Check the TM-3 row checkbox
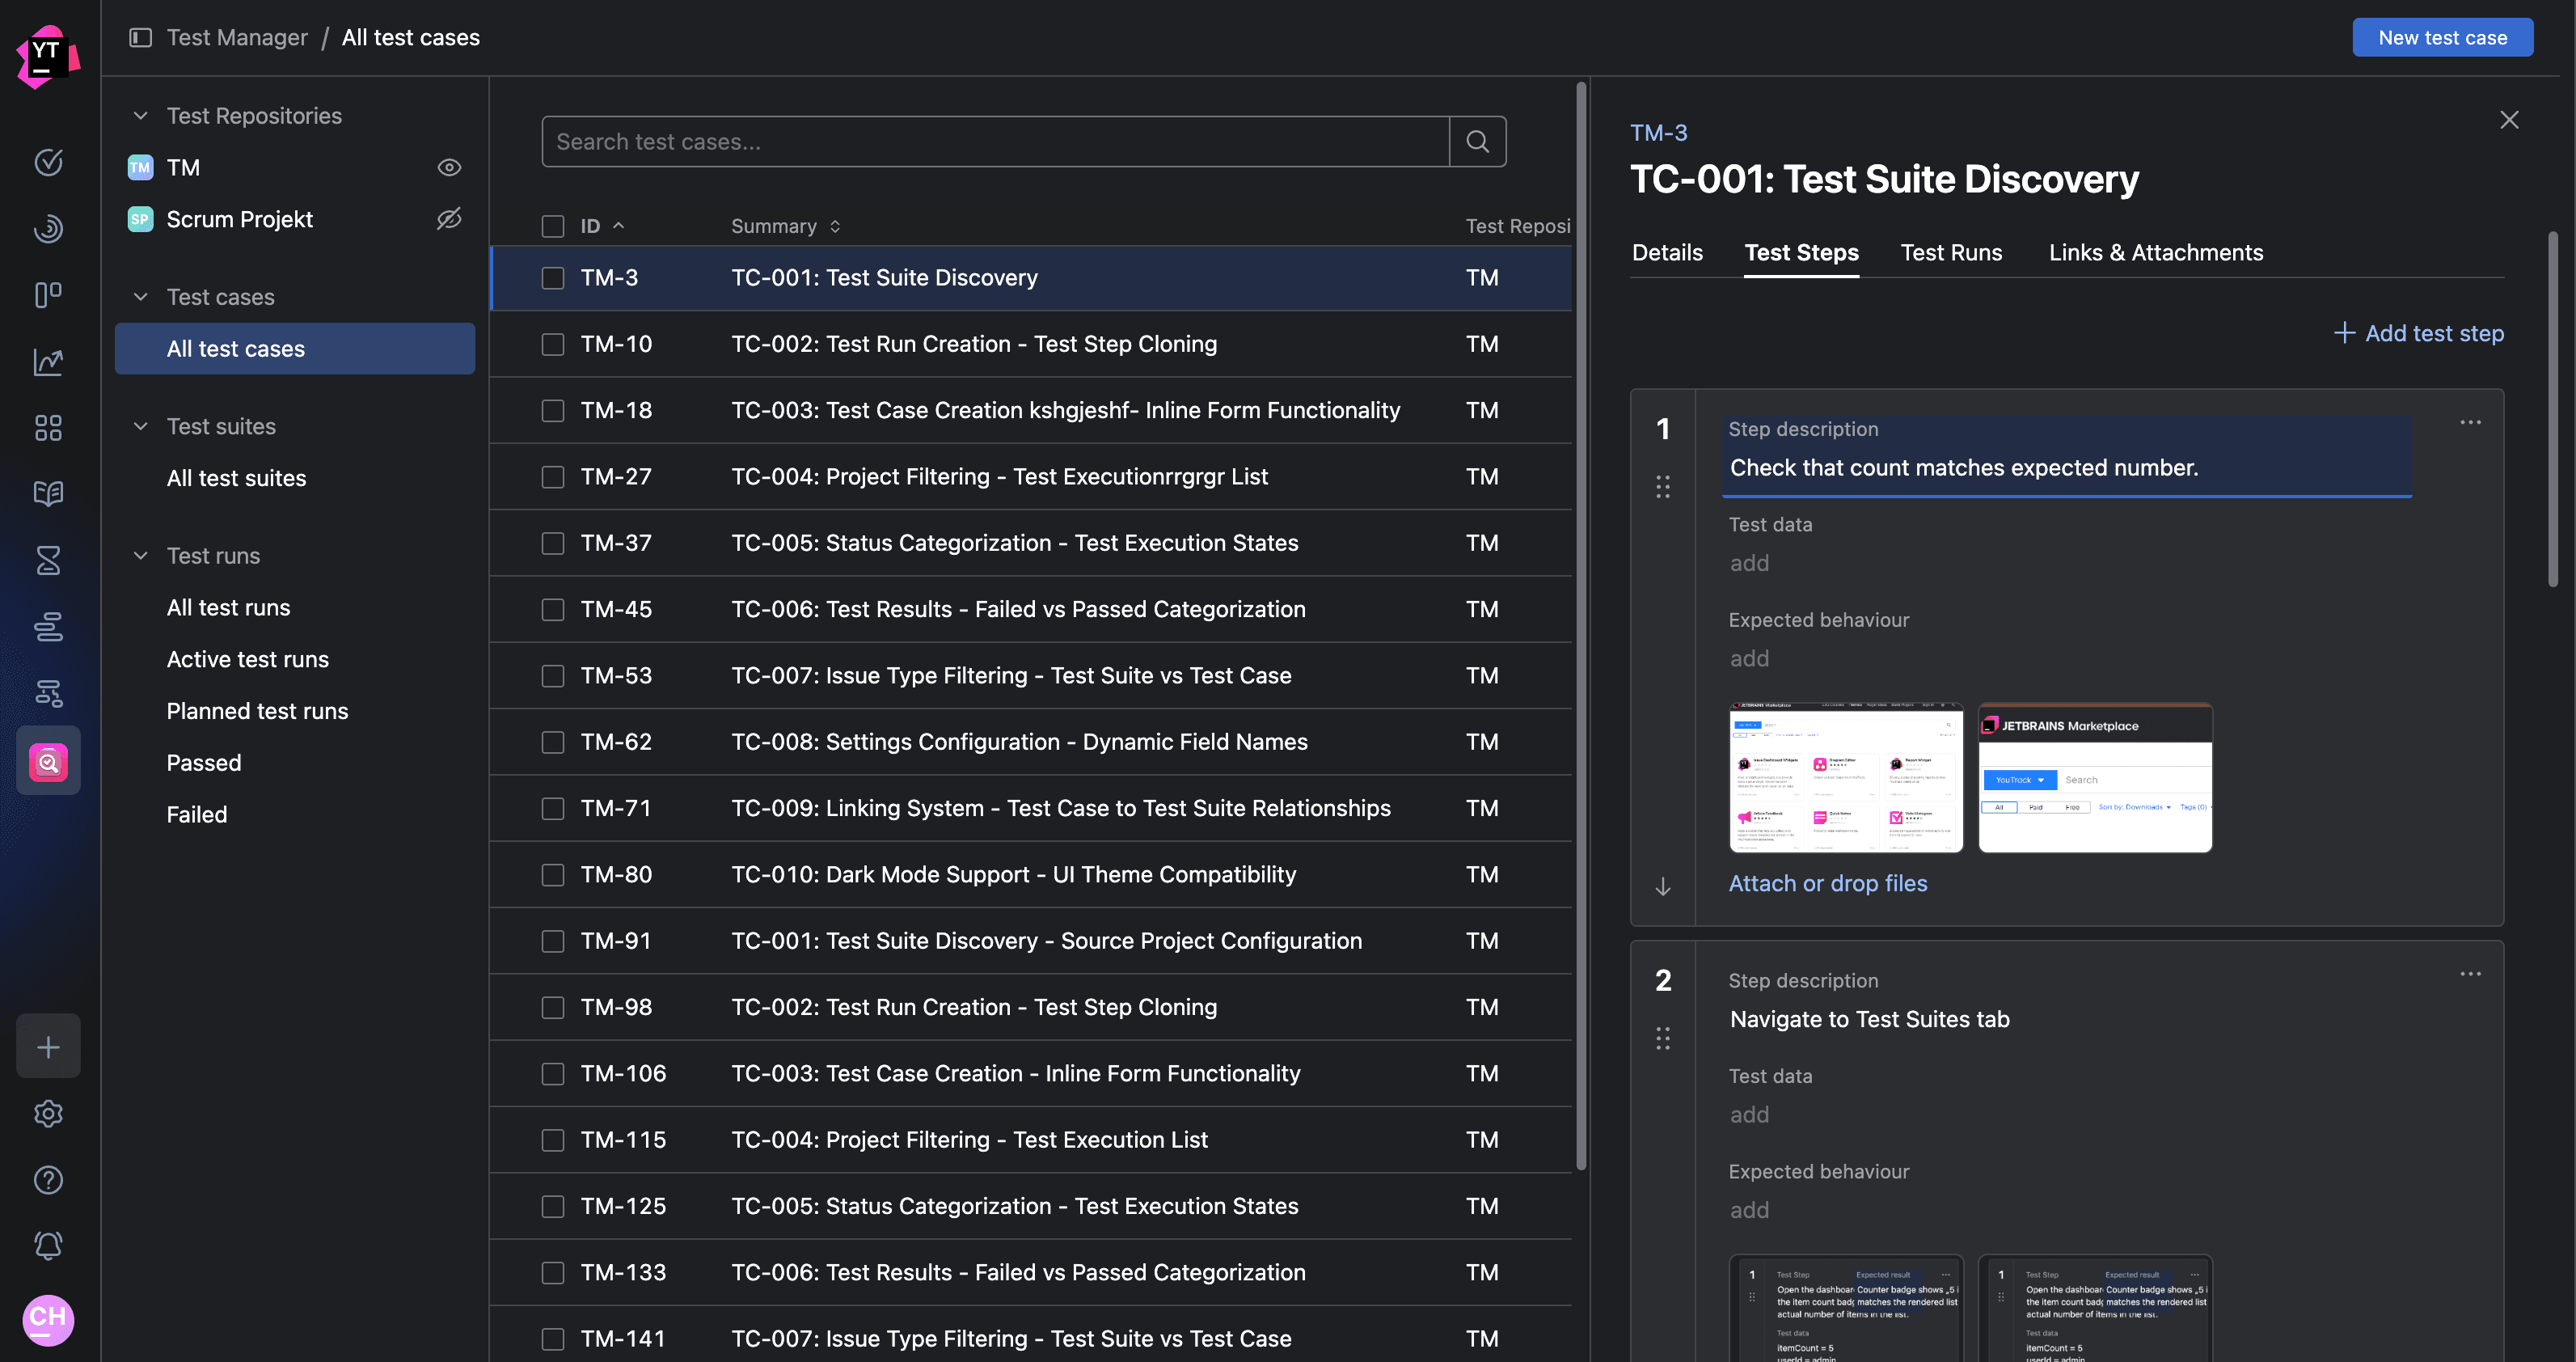This screenshot has width=2576, height=1362. tap(552, 278)
